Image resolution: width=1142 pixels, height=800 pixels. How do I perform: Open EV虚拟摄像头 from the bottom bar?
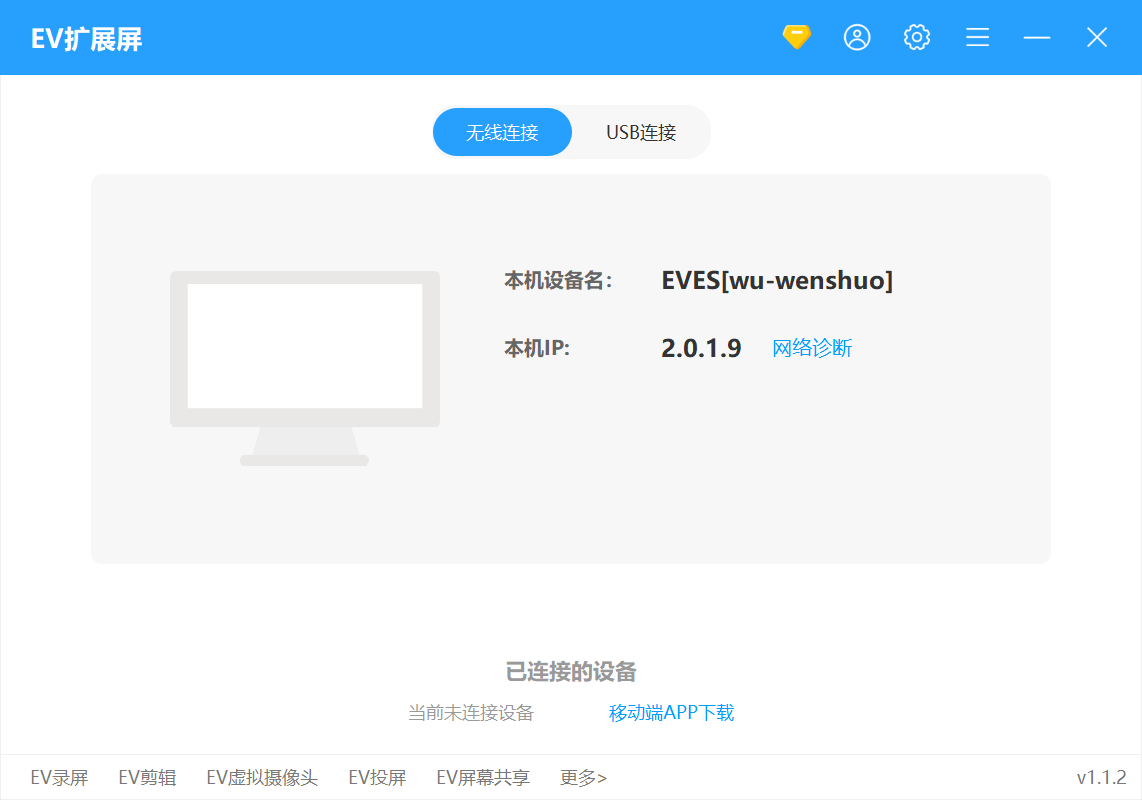coord(261,777)
